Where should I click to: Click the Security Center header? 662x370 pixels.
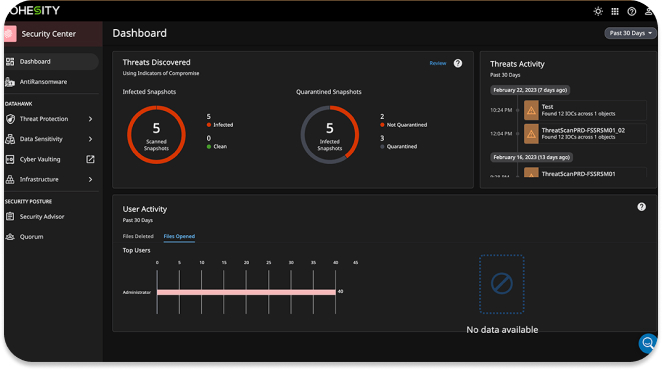53,34
